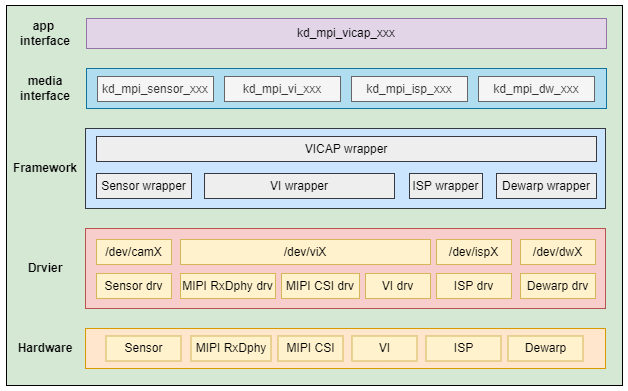Click the app interface layer label
The height and width of the screenshot is (391, 628).
45,33
